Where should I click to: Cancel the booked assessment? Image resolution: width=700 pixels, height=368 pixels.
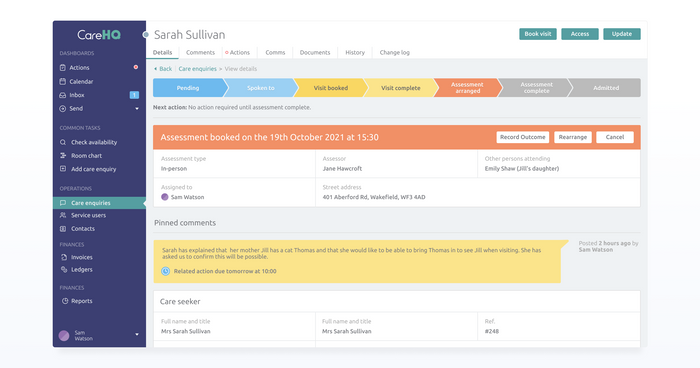615,137
